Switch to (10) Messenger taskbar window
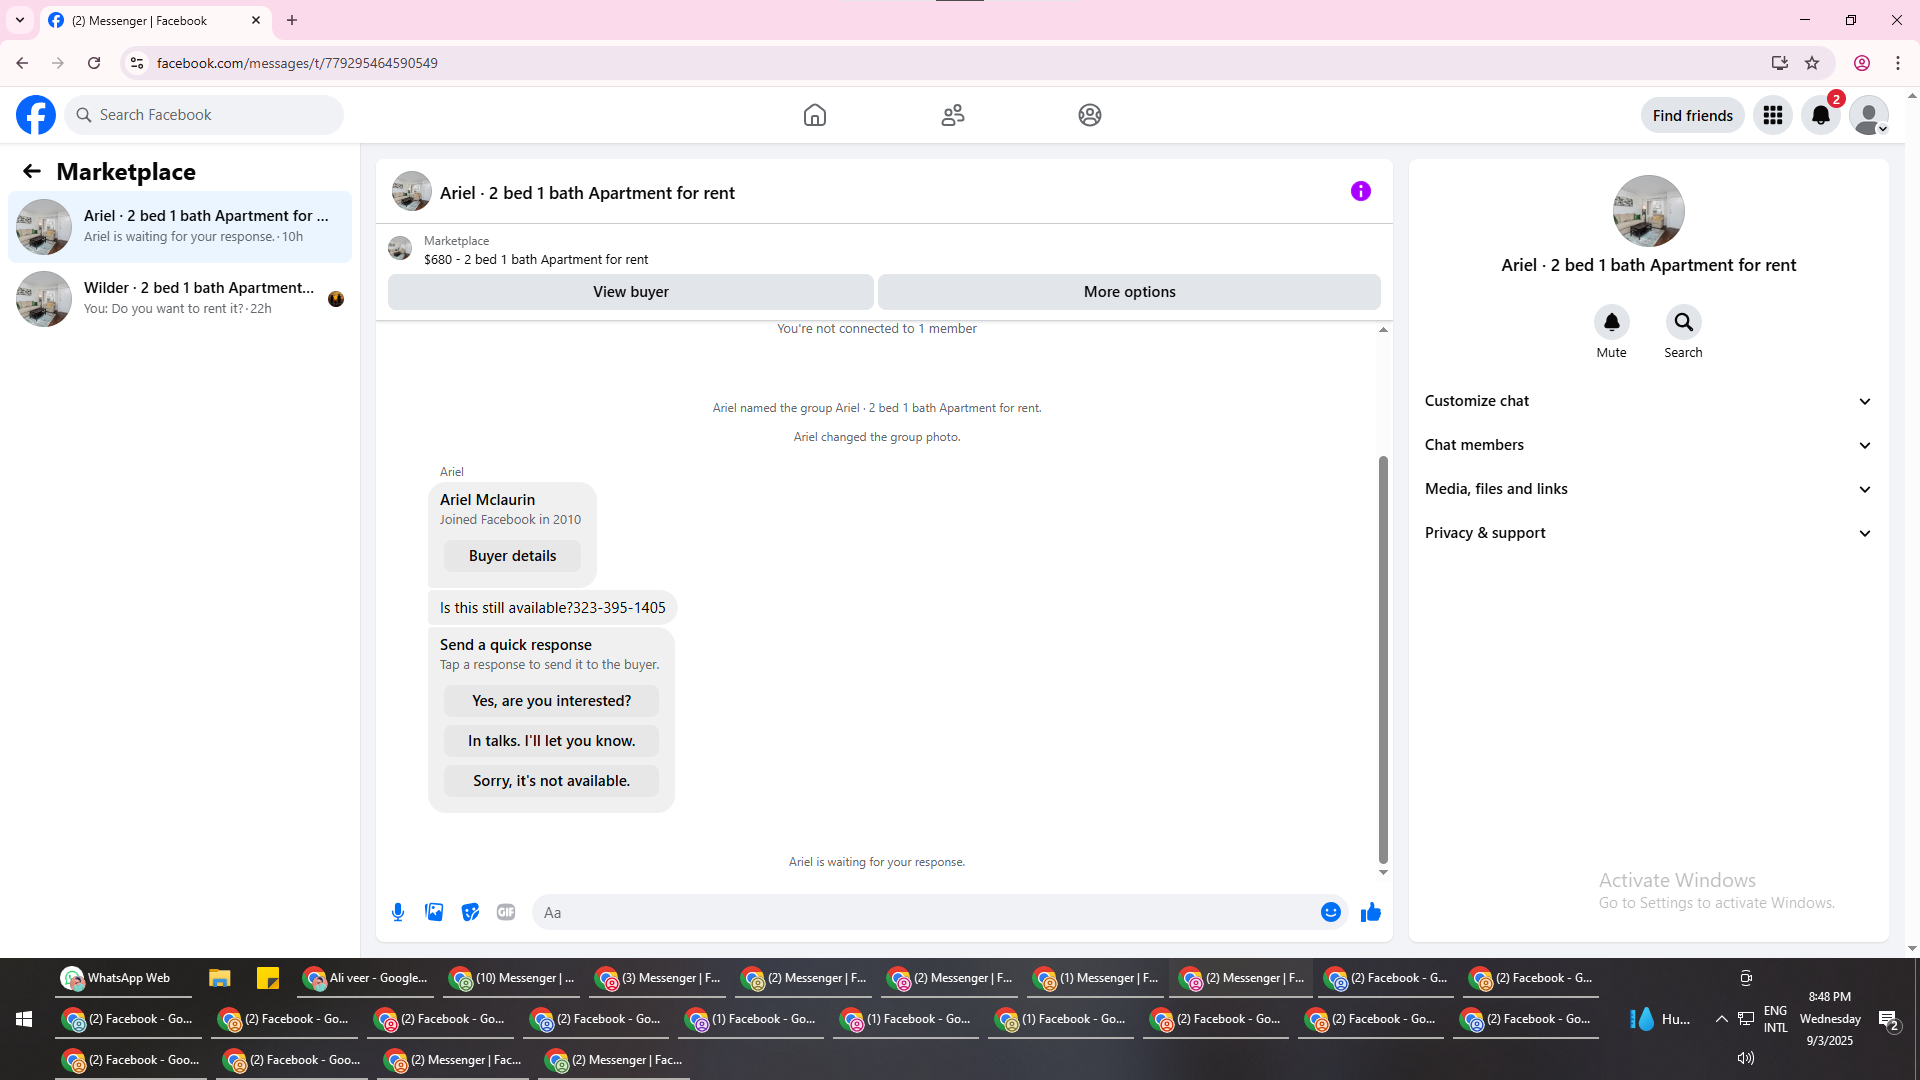1920x1080 pixels. 513,978
